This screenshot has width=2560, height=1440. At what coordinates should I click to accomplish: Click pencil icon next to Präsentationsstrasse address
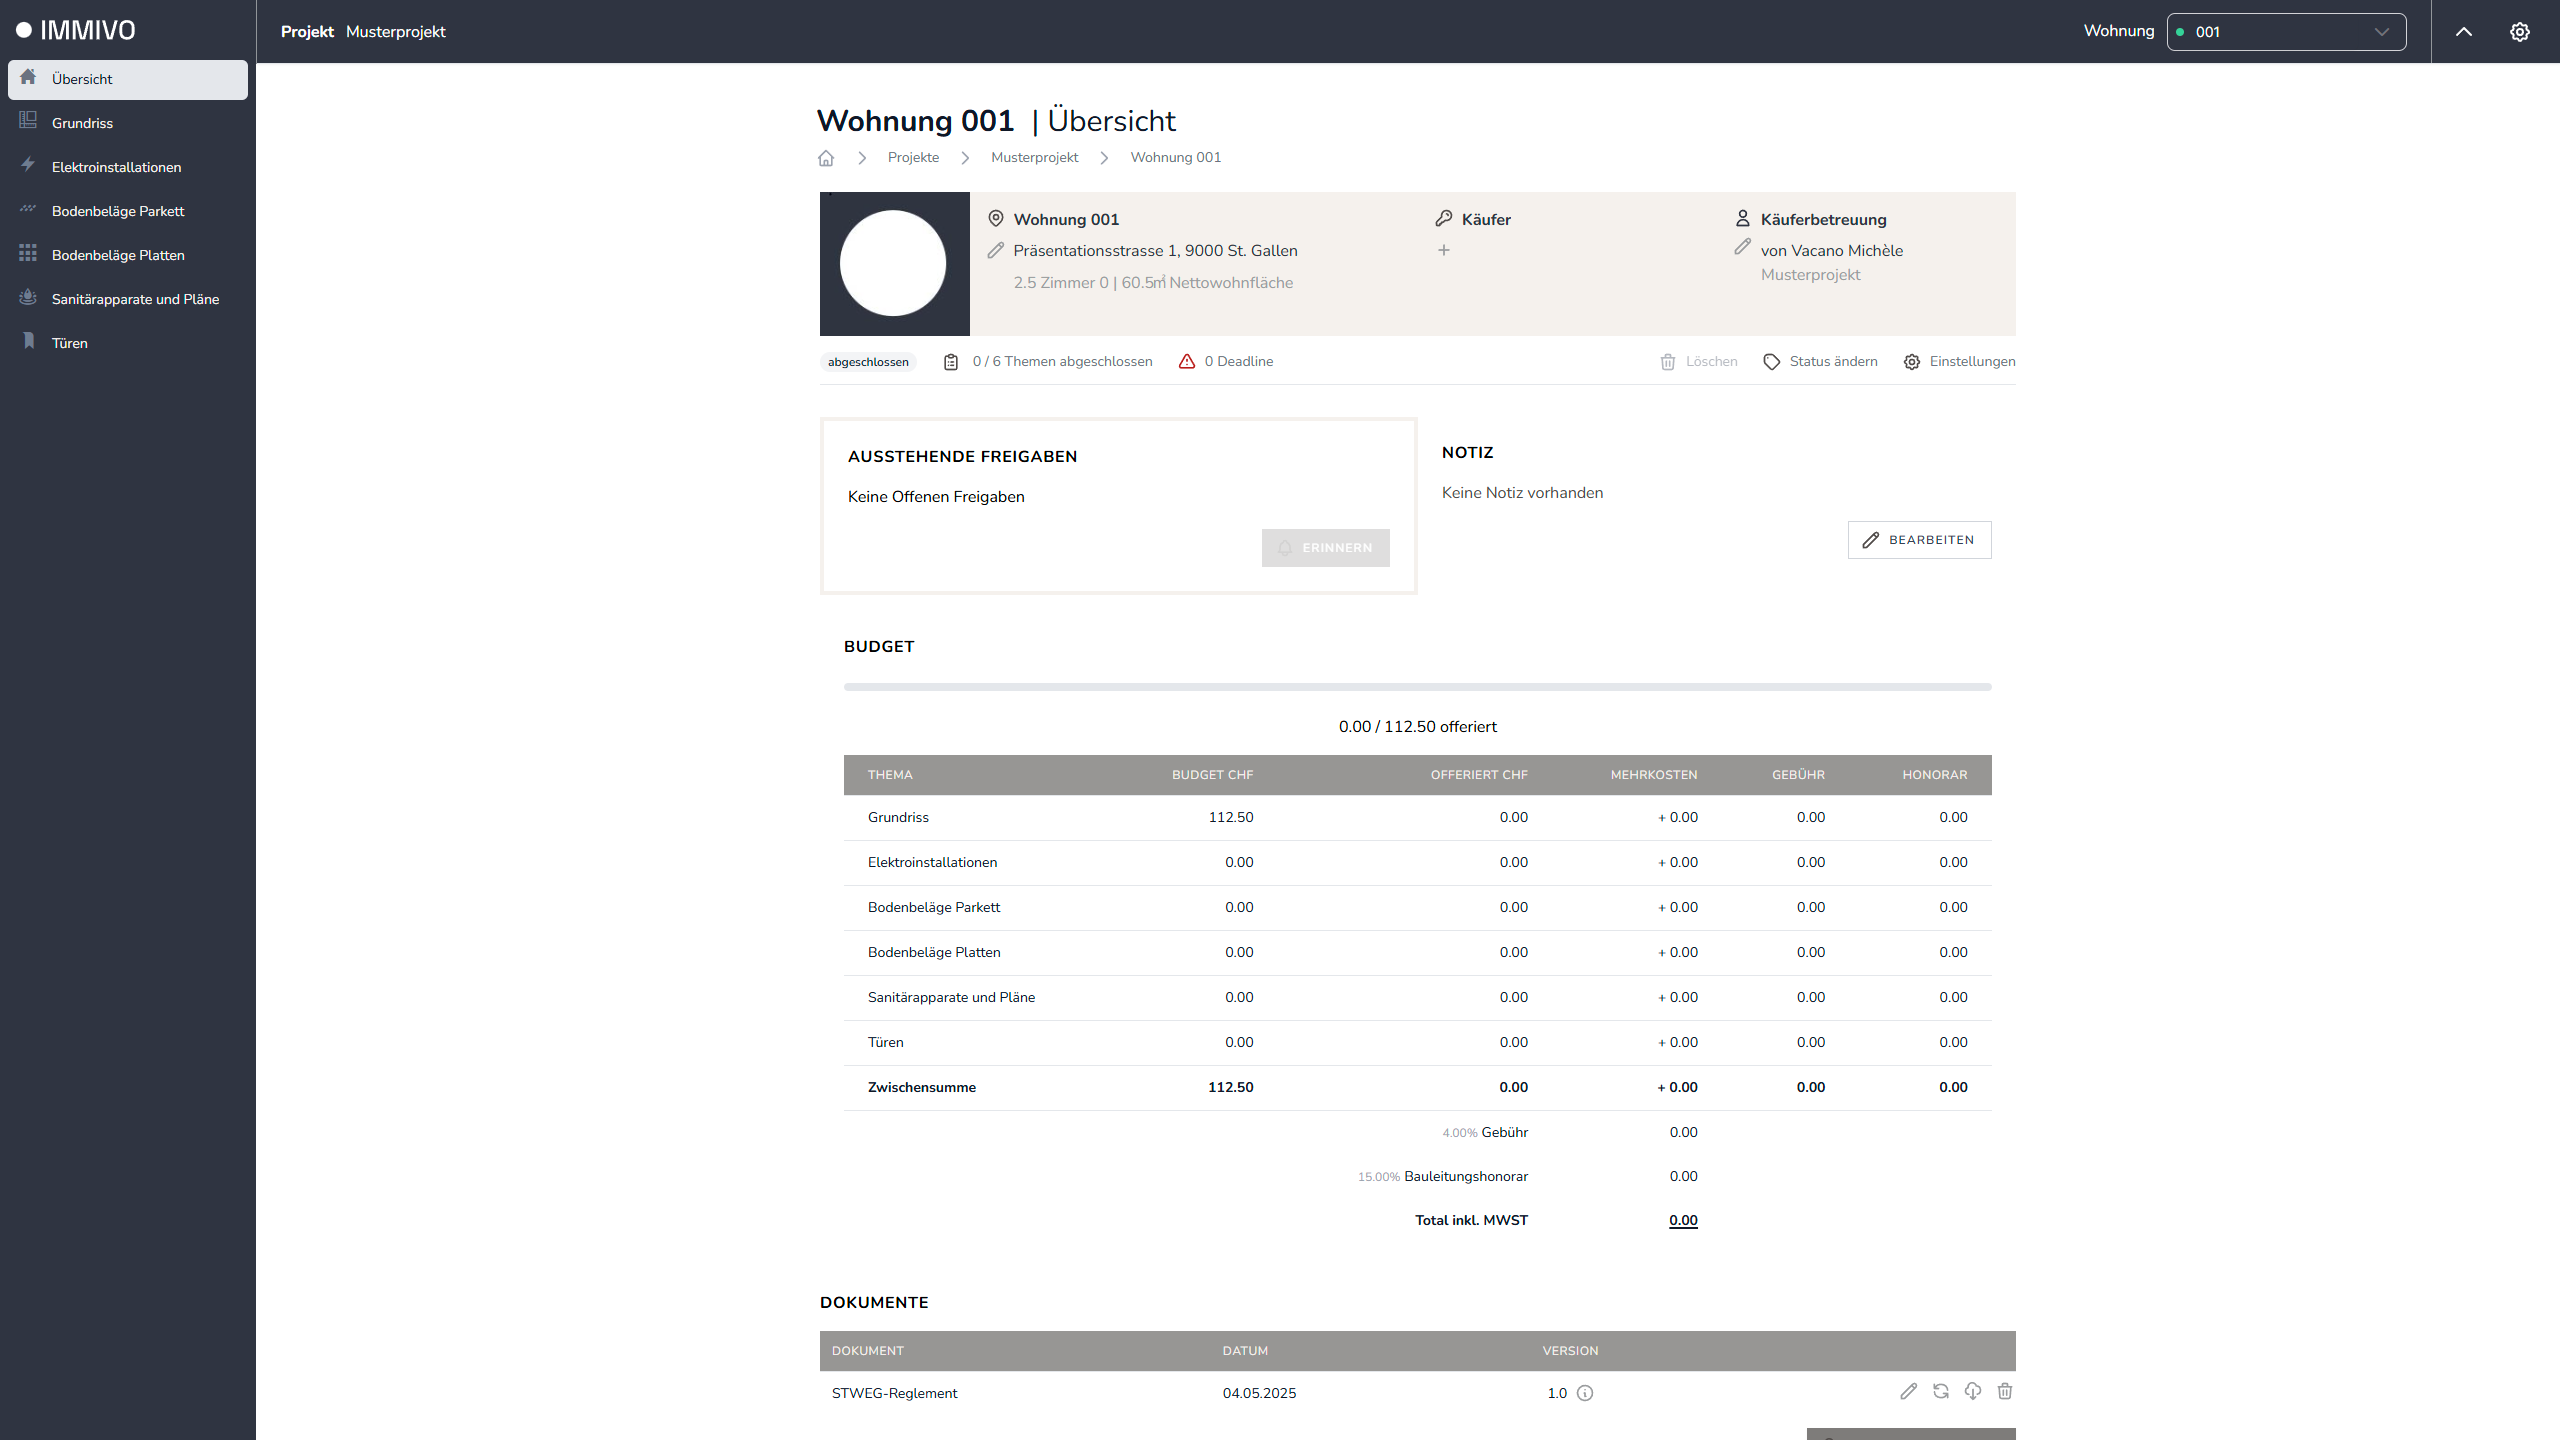pos(995,251)
